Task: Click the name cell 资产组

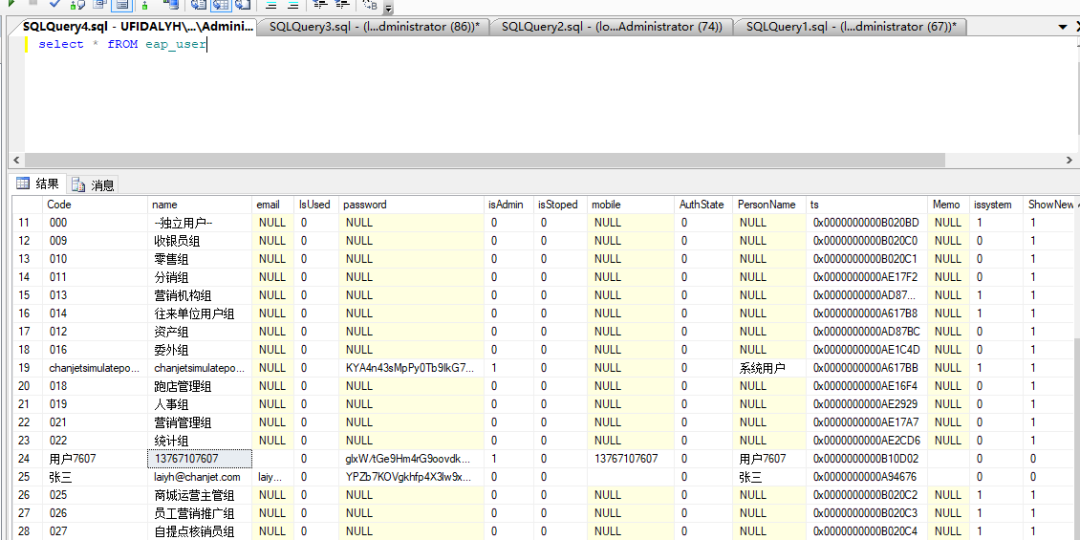Action: click(200, 331)
